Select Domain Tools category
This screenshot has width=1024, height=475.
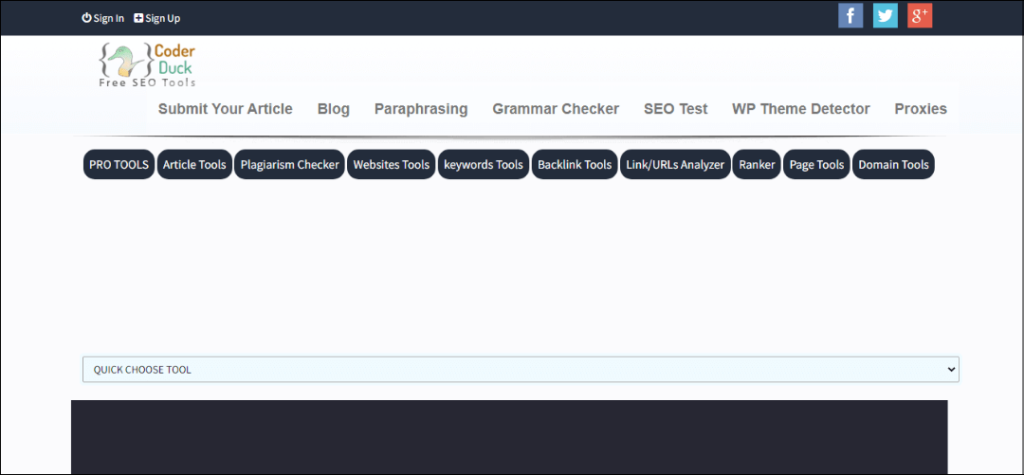(x=893, y=165)
